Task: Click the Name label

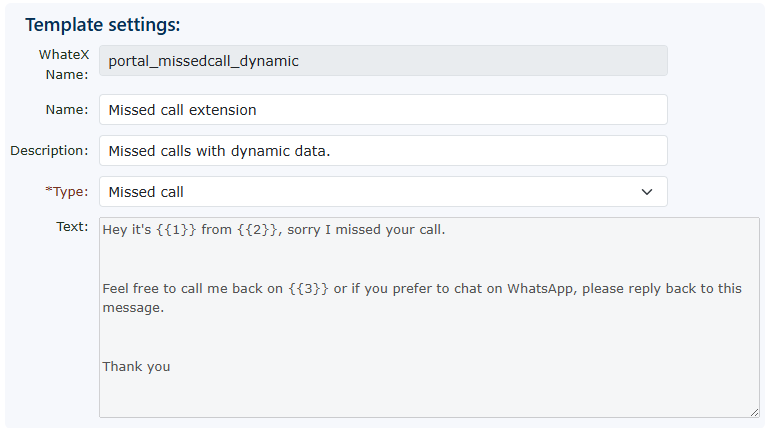Action: click(x=67, y=110)
